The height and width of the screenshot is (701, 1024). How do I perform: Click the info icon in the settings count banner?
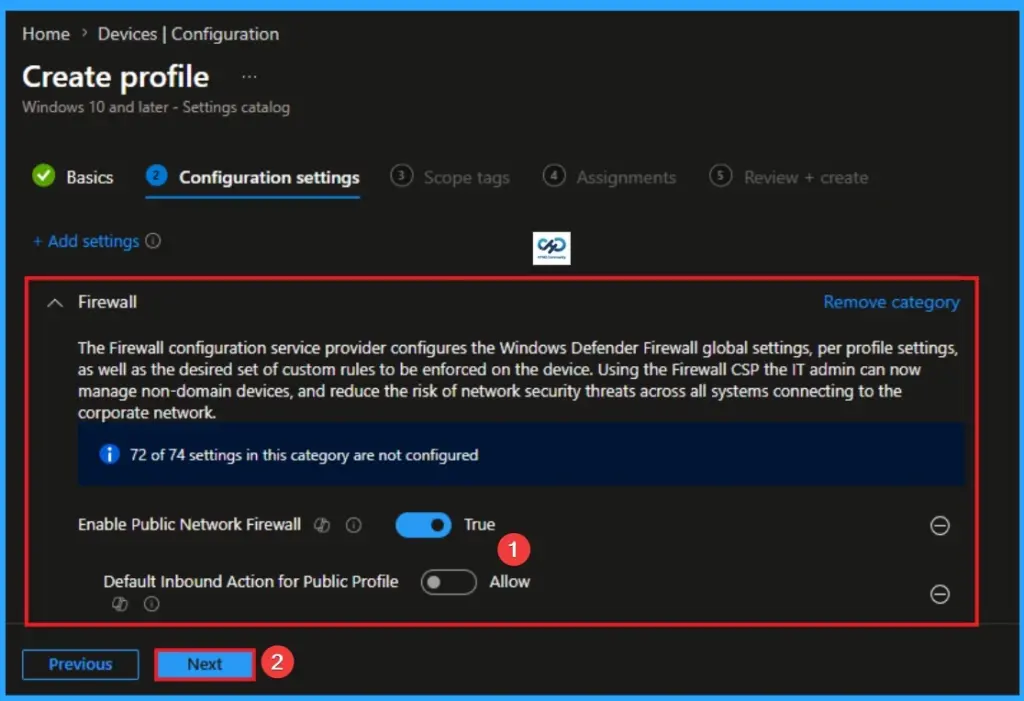pyautogui.click(x=110, y=454)
